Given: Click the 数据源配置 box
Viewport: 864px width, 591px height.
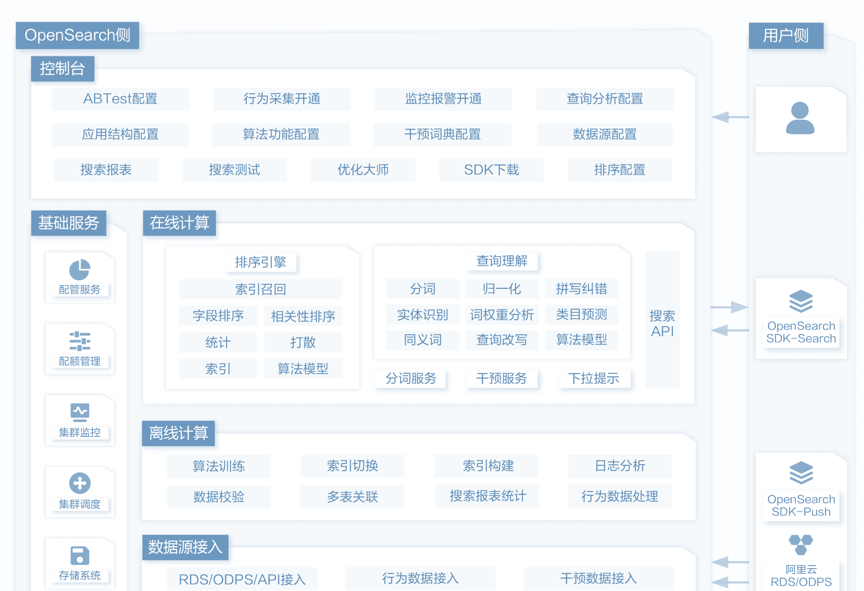Looking at the screenshot, I should point(604,134).
